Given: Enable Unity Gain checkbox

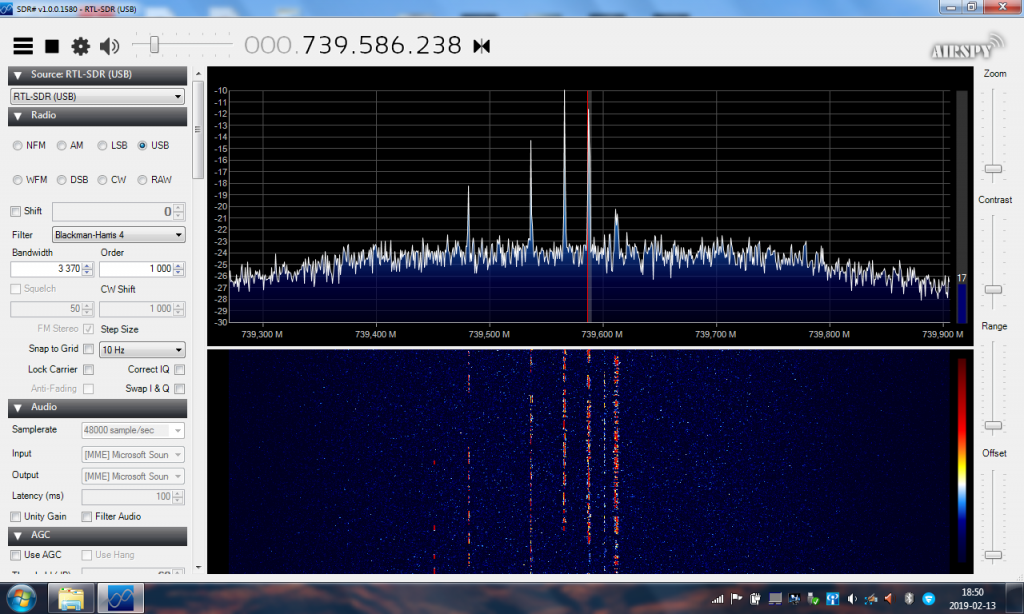Looking at the screenshot, I should click(16, 517).
